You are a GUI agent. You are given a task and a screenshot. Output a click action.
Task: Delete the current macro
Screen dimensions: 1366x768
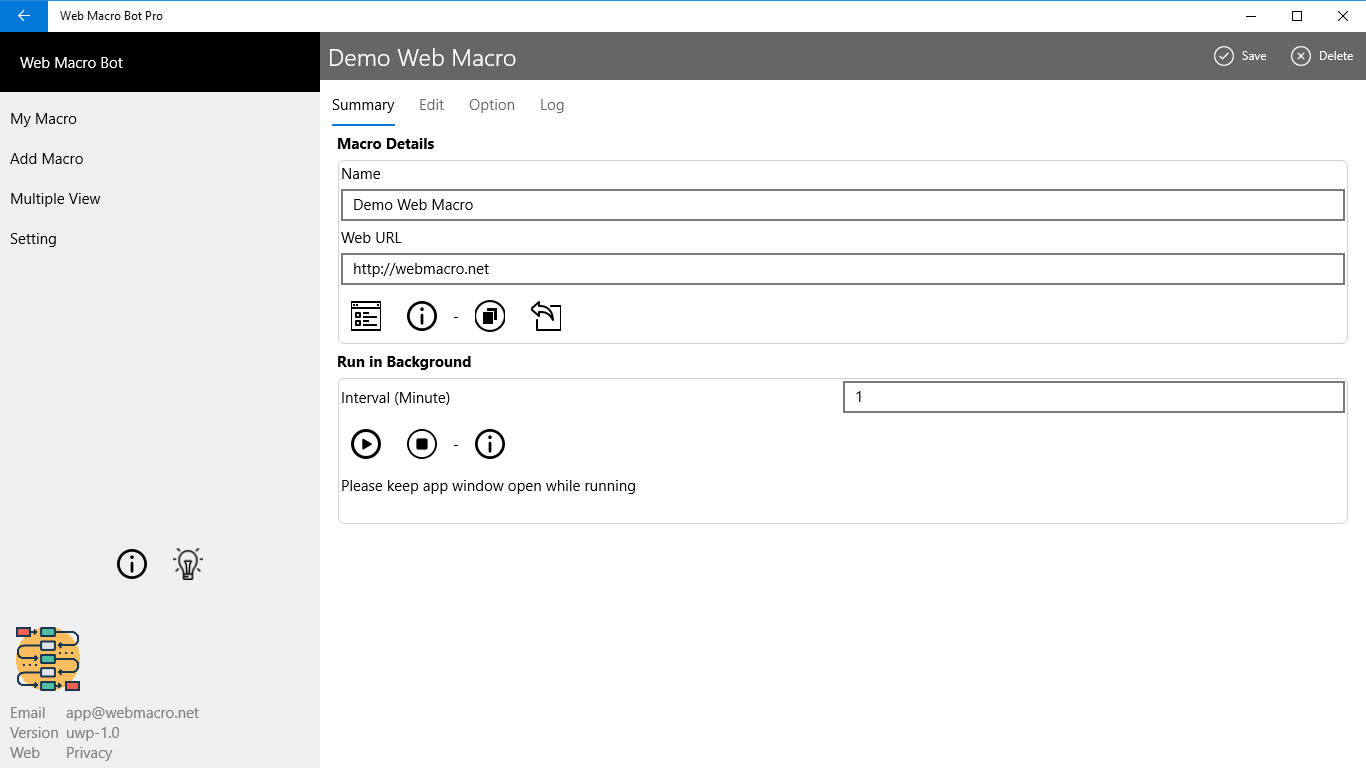[x=1322, y=56]
